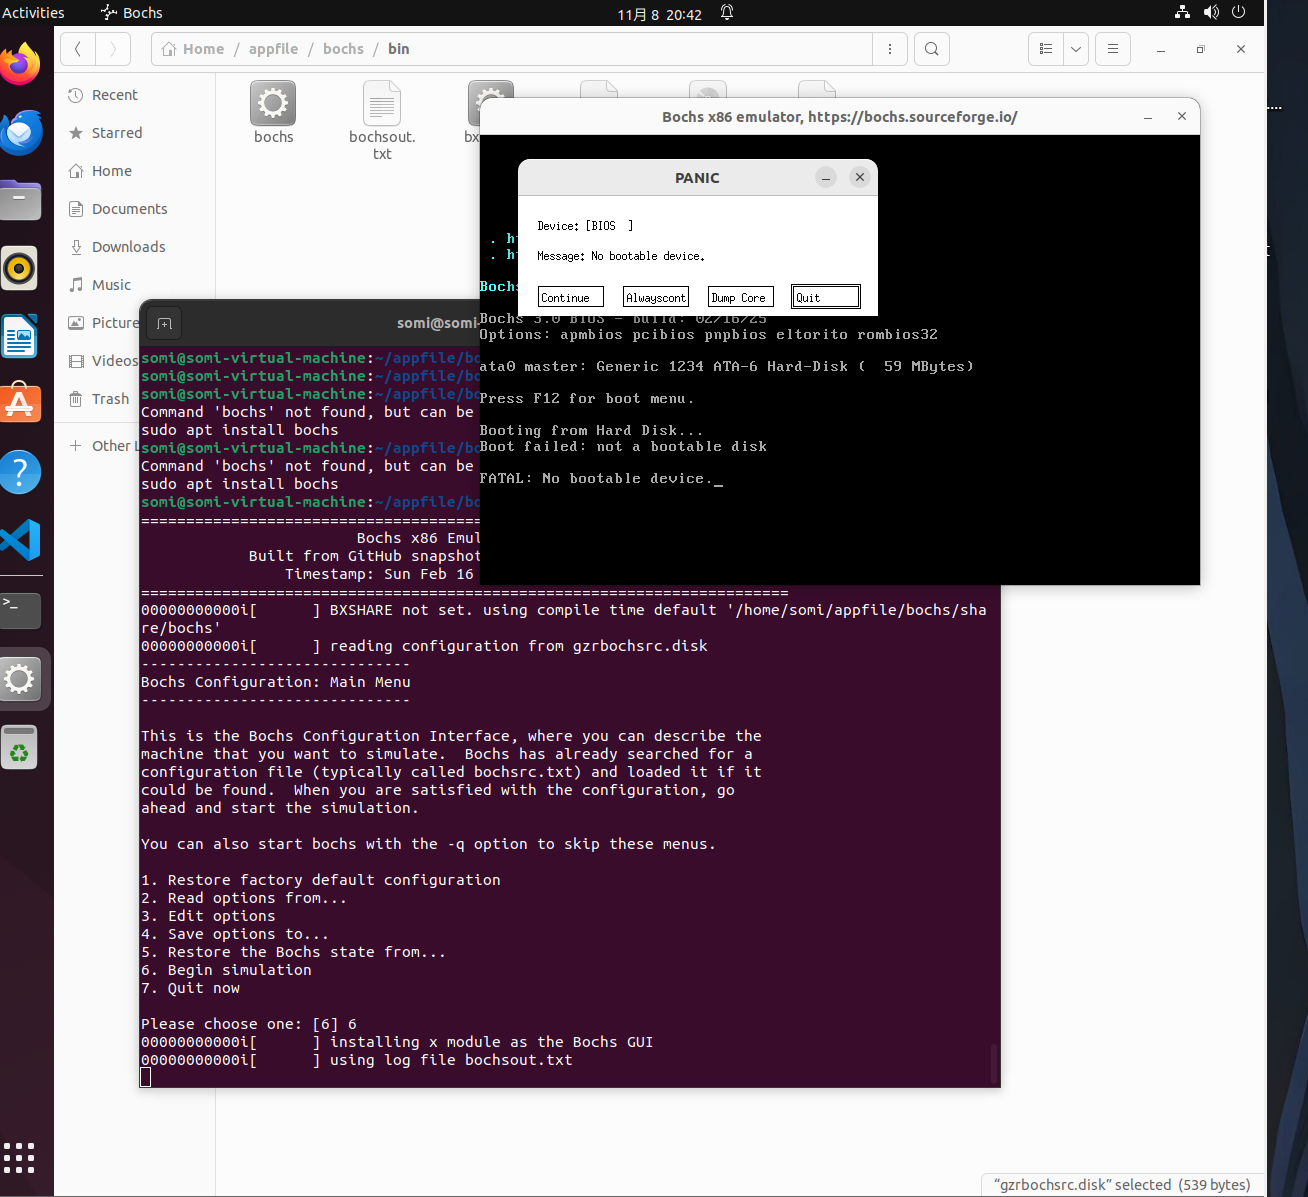Image resolution: width=1308 pixels, height=1197 pixels.
Task: Open the Bochs gear app in dock
Action: 20,680
